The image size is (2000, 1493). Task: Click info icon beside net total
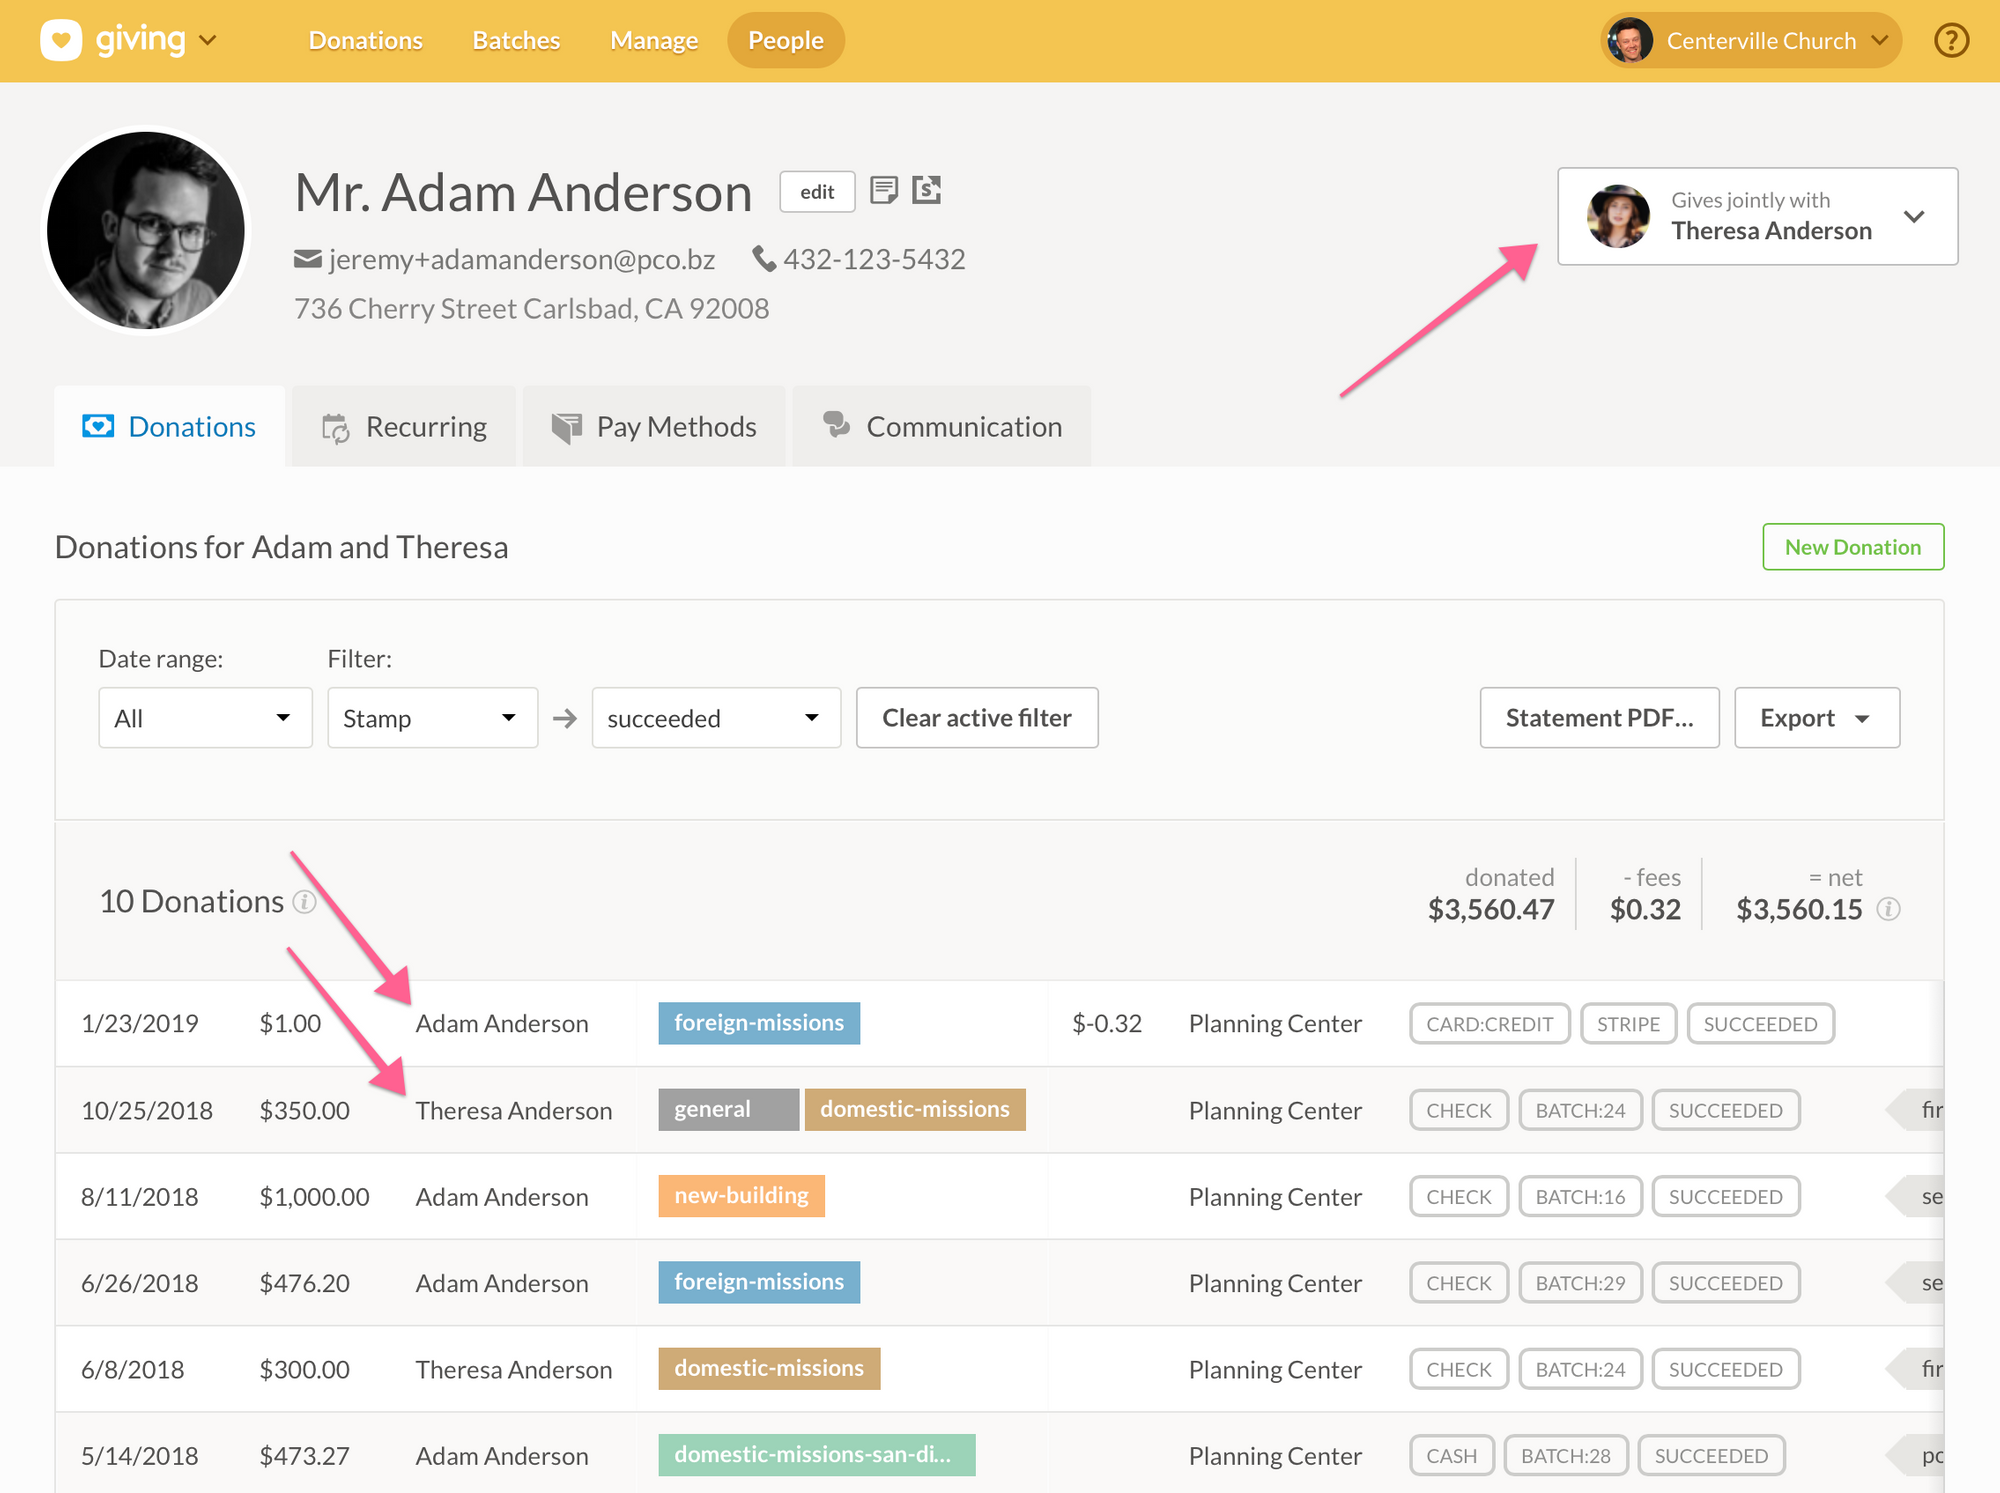(x=1888, y=909)
